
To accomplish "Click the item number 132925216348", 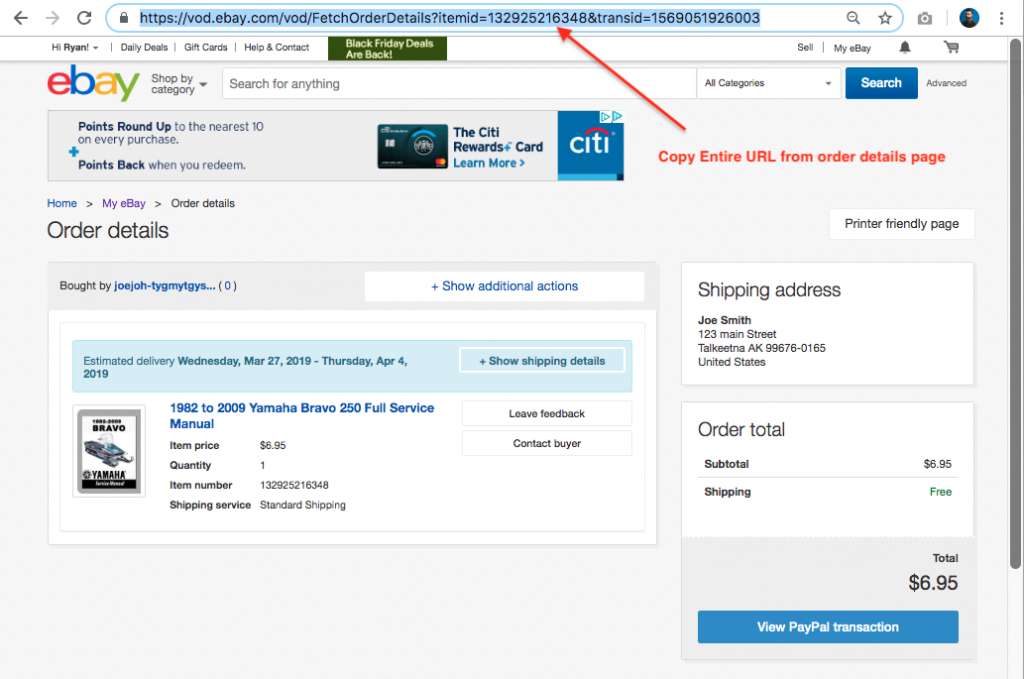I will (x=294, y=485).
